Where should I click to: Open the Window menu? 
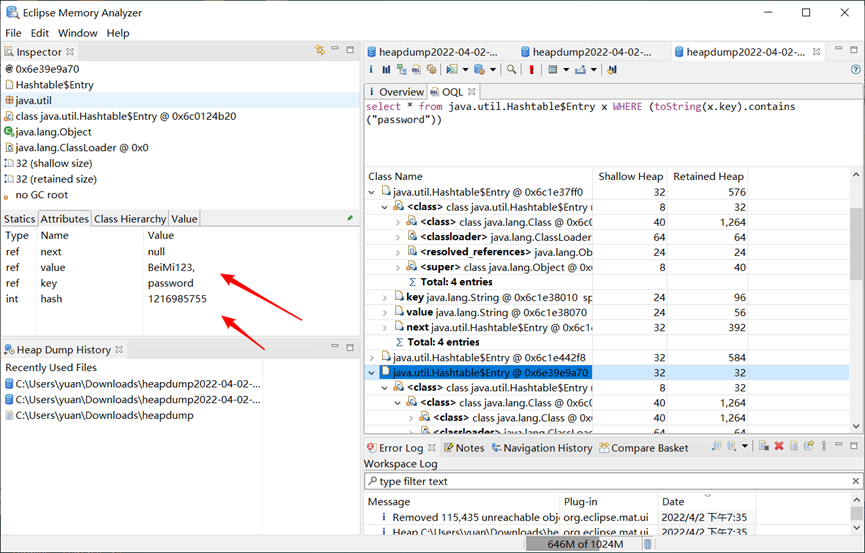(x=78, y=33)
